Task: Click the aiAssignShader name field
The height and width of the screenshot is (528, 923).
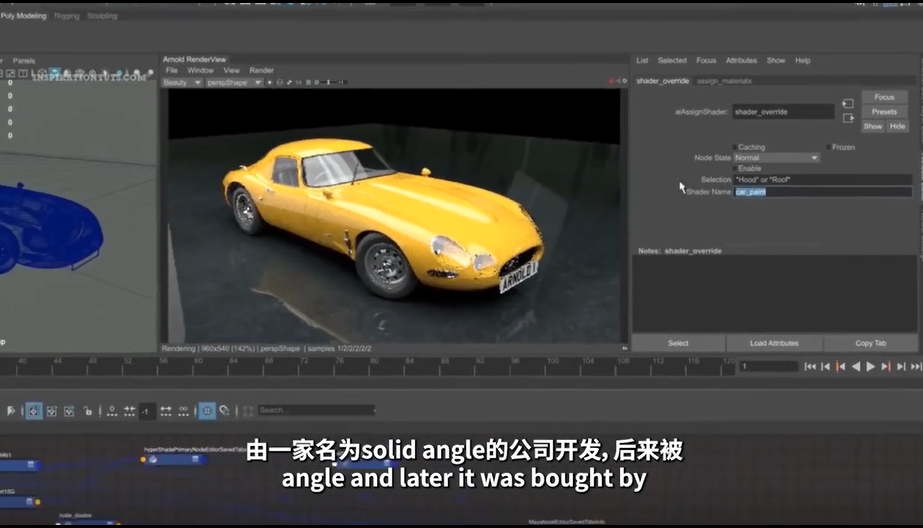Action: [x=783, y=112]
